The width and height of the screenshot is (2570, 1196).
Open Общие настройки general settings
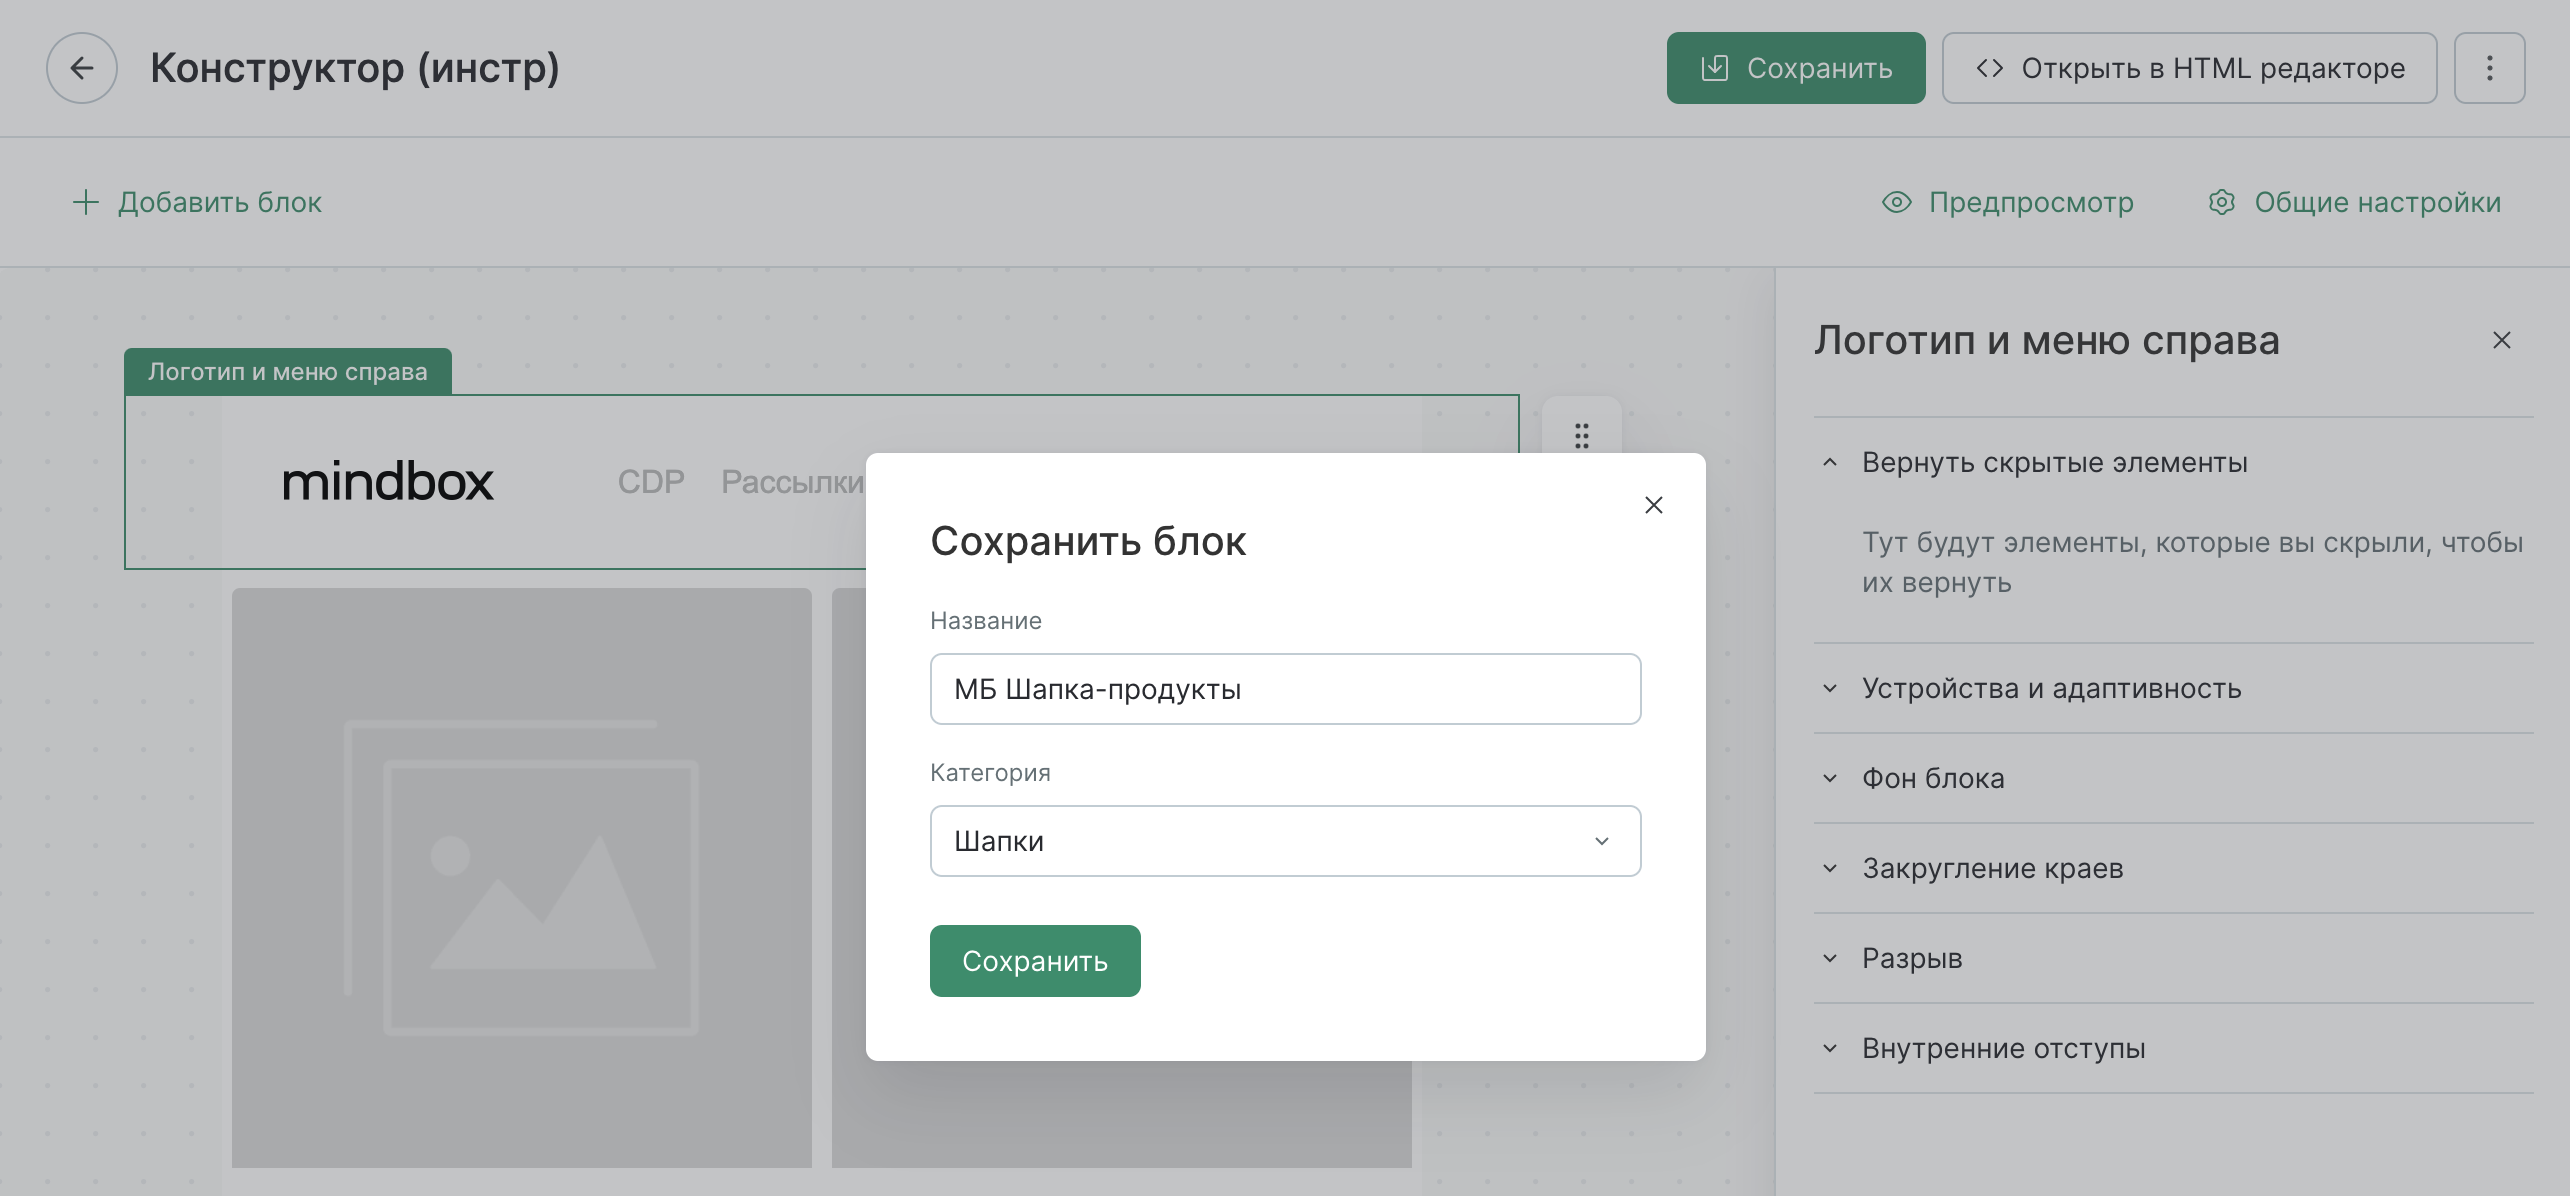pyautogui.click(x=2355, y=202)
